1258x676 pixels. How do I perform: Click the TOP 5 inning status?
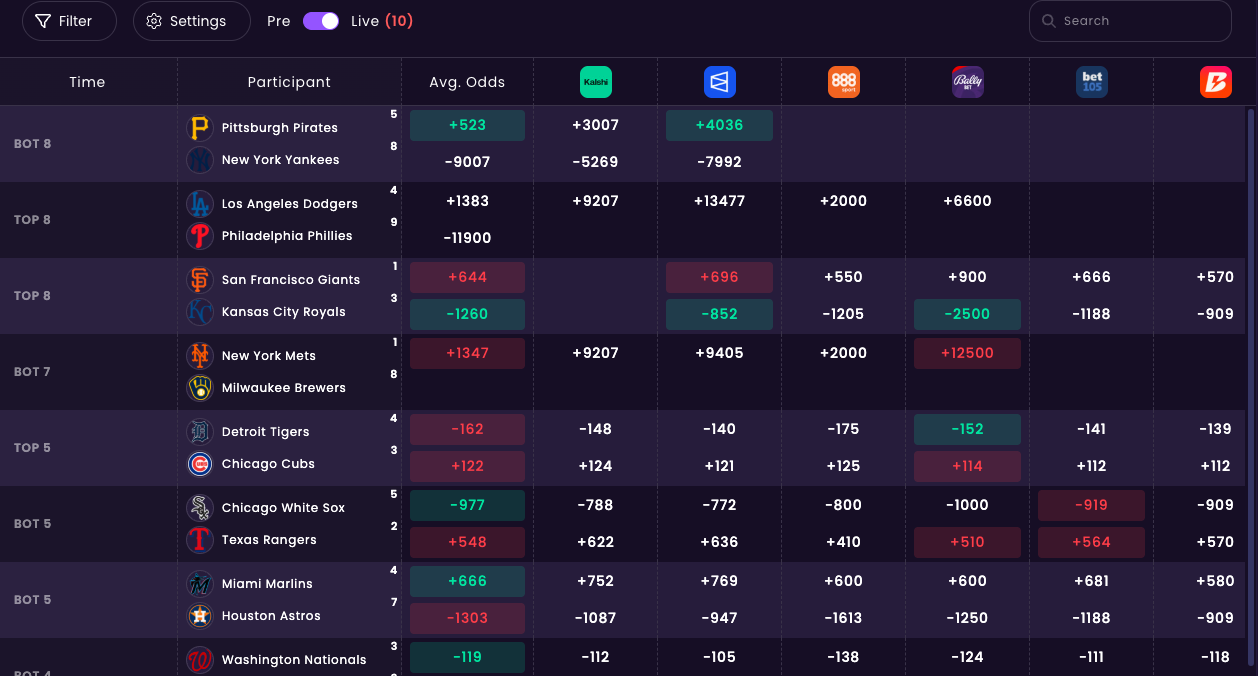point(32,448)
